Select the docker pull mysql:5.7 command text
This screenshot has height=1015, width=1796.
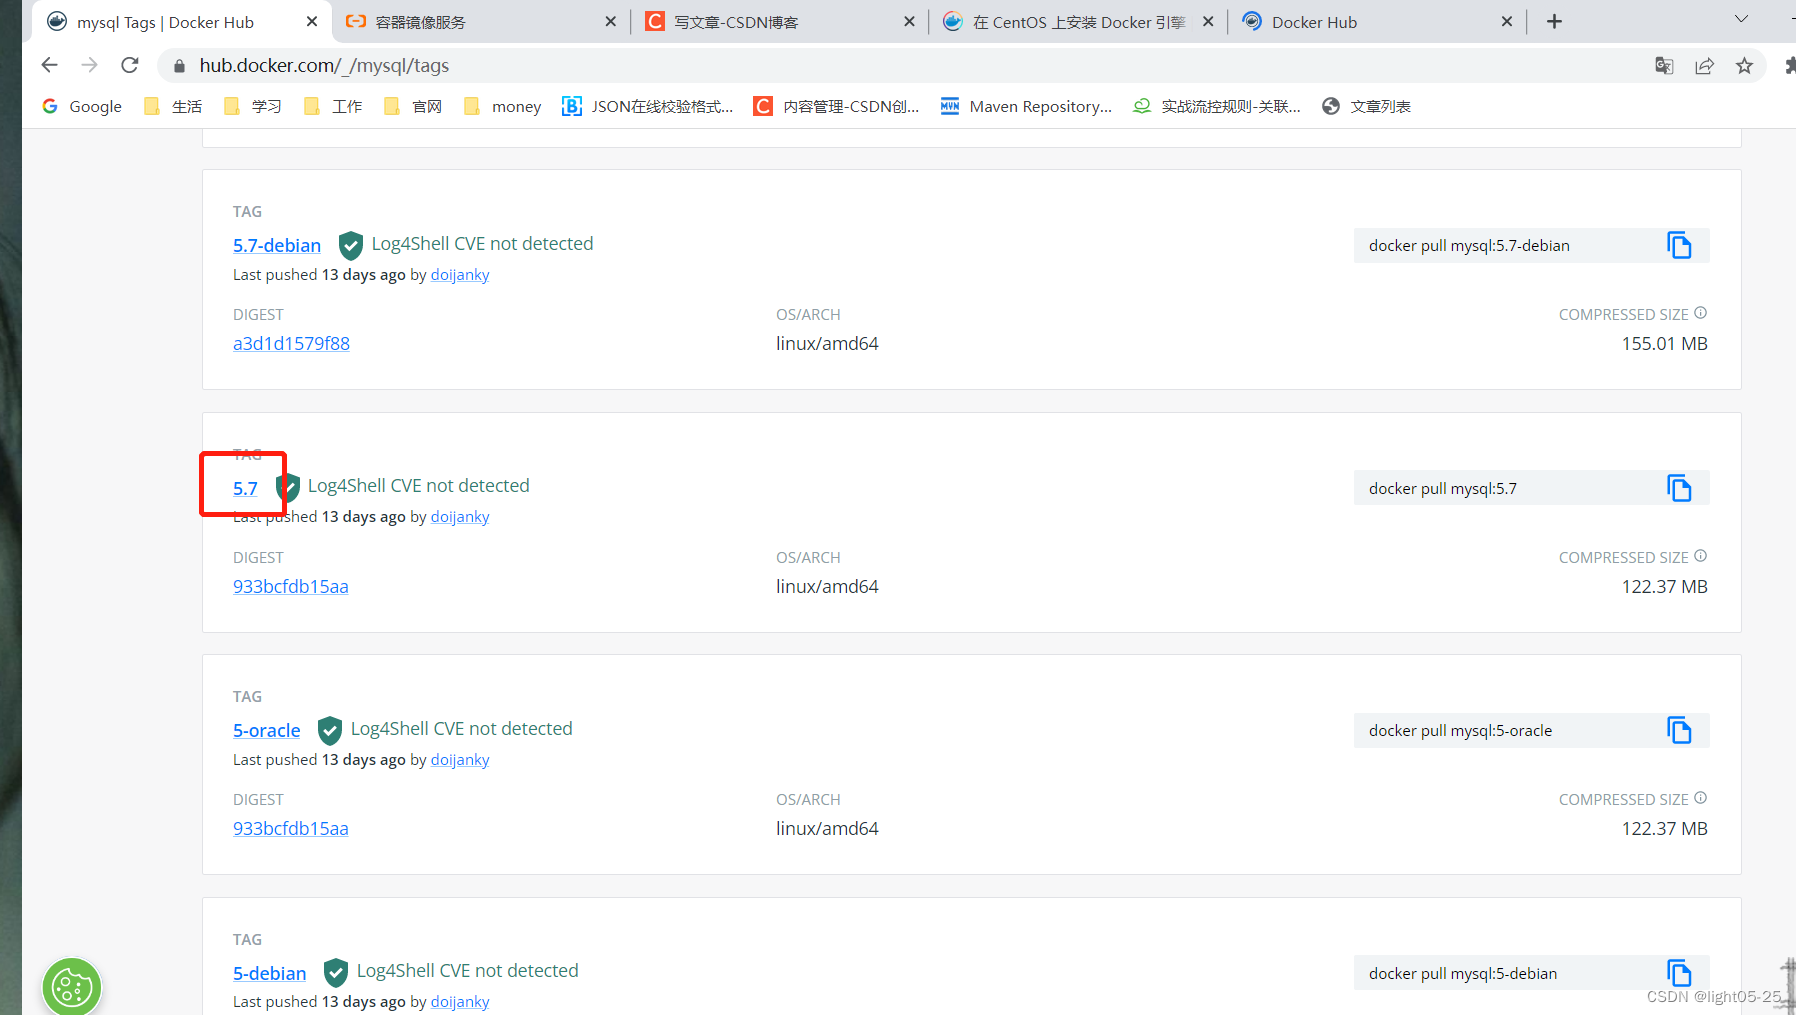pos(1442,488)
